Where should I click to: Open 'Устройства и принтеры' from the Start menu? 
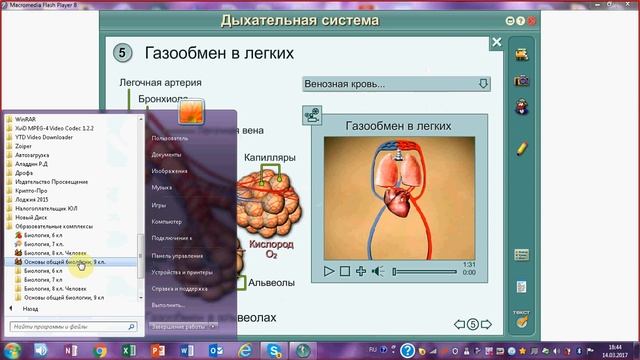point(182,272)
